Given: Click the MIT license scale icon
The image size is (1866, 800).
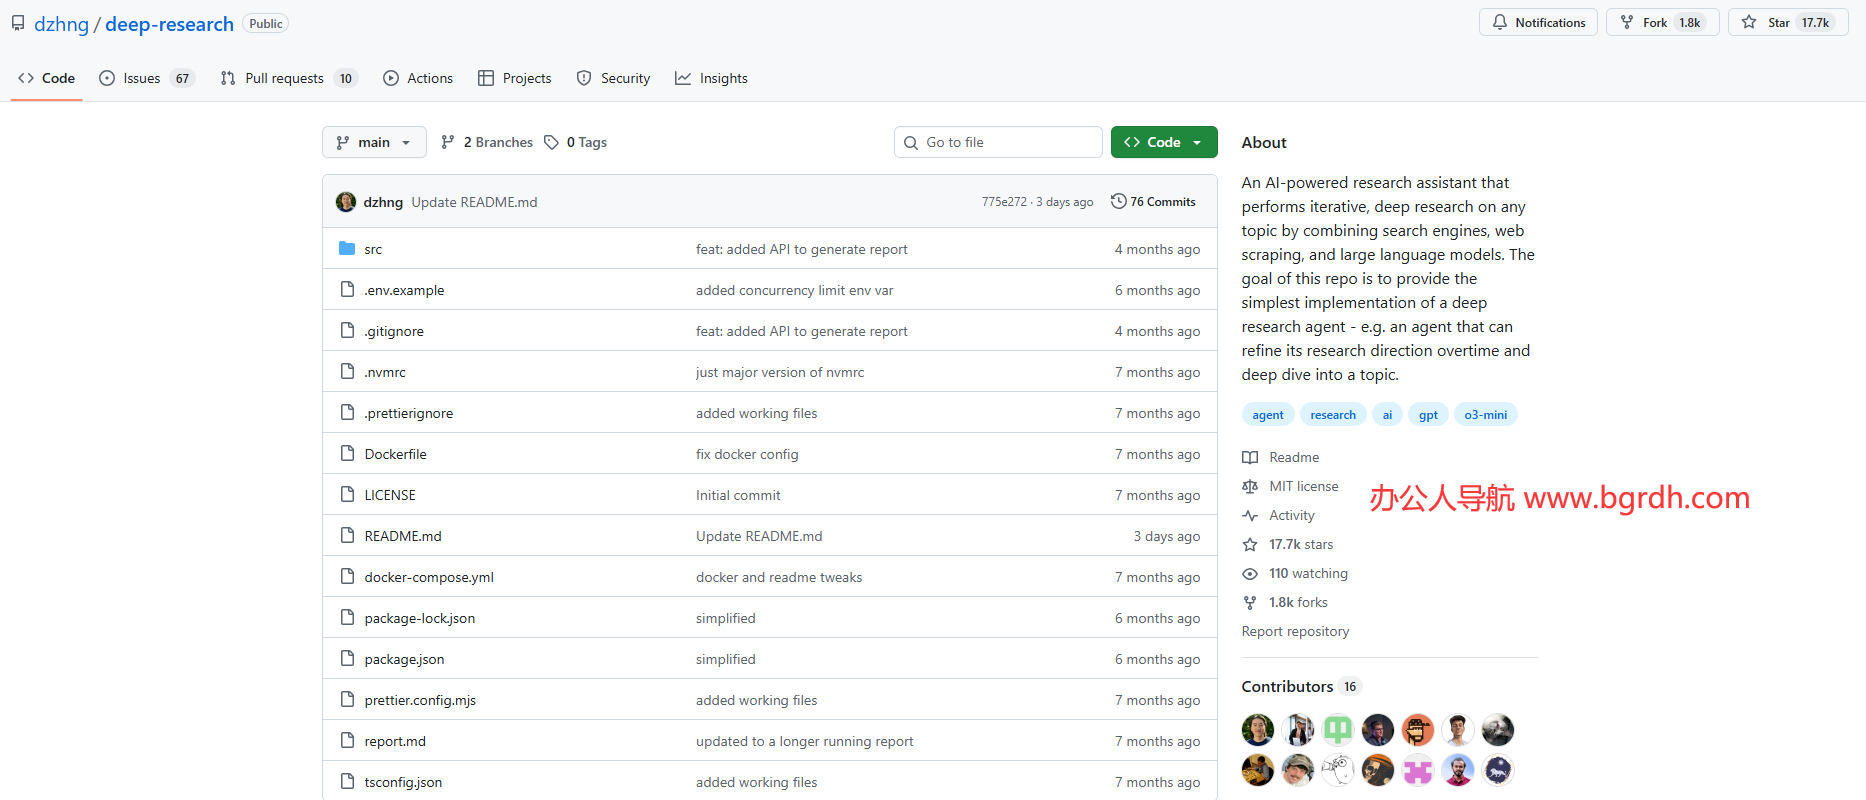Looking at the screenshot, I should (1250, 486).
